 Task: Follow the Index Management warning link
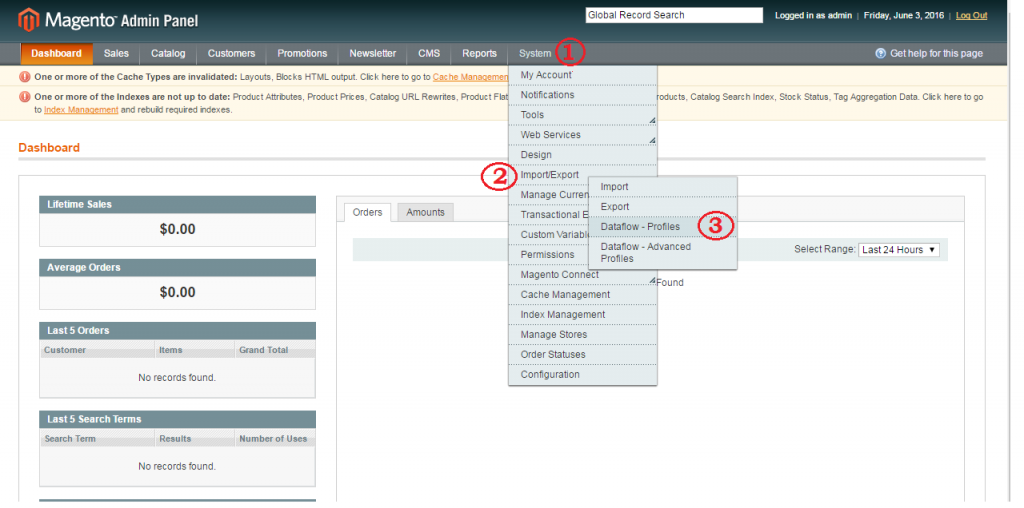(81, 110)
